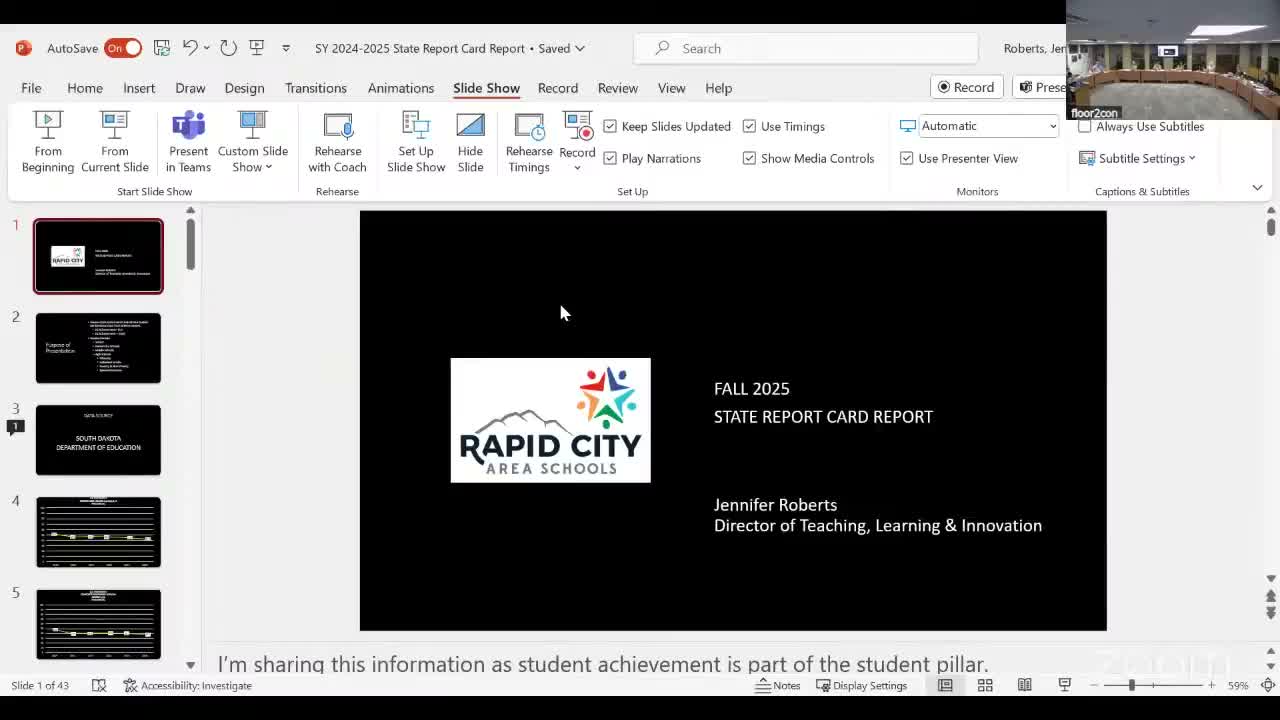This screenshot has width=1280, height=720.
Task: Switch to Slide Sorter view
Action: click(x=985, y=685)
